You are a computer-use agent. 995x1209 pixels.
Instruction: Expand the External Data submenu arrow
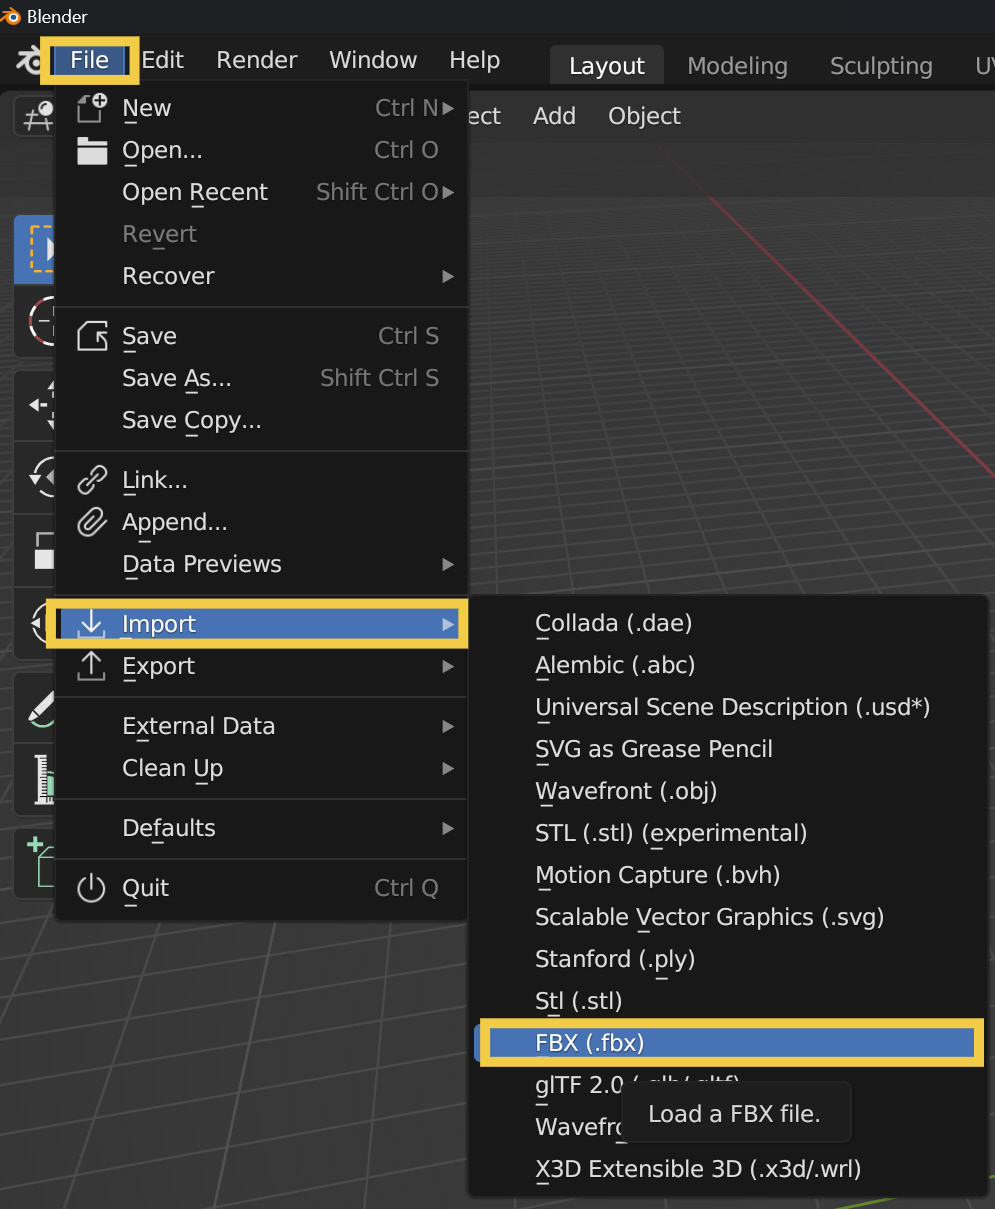(x=448, y=726)
